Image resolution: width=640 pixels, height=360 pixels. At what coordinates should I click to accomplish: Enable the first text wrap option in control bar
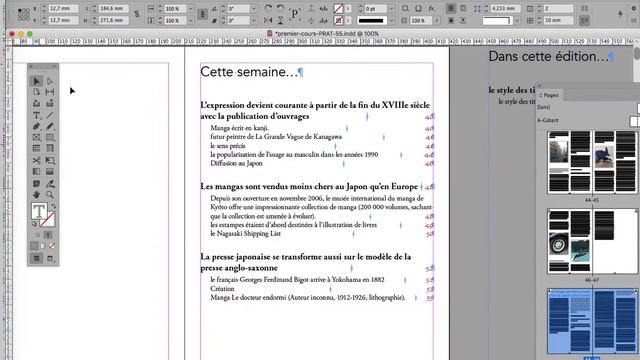click(x=451, y=8)
